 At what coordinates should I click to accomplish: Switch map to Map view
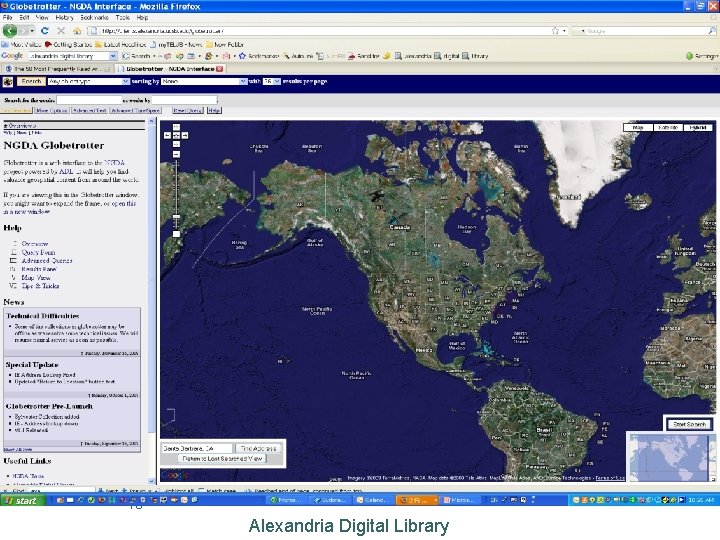(x=638, y=128)
